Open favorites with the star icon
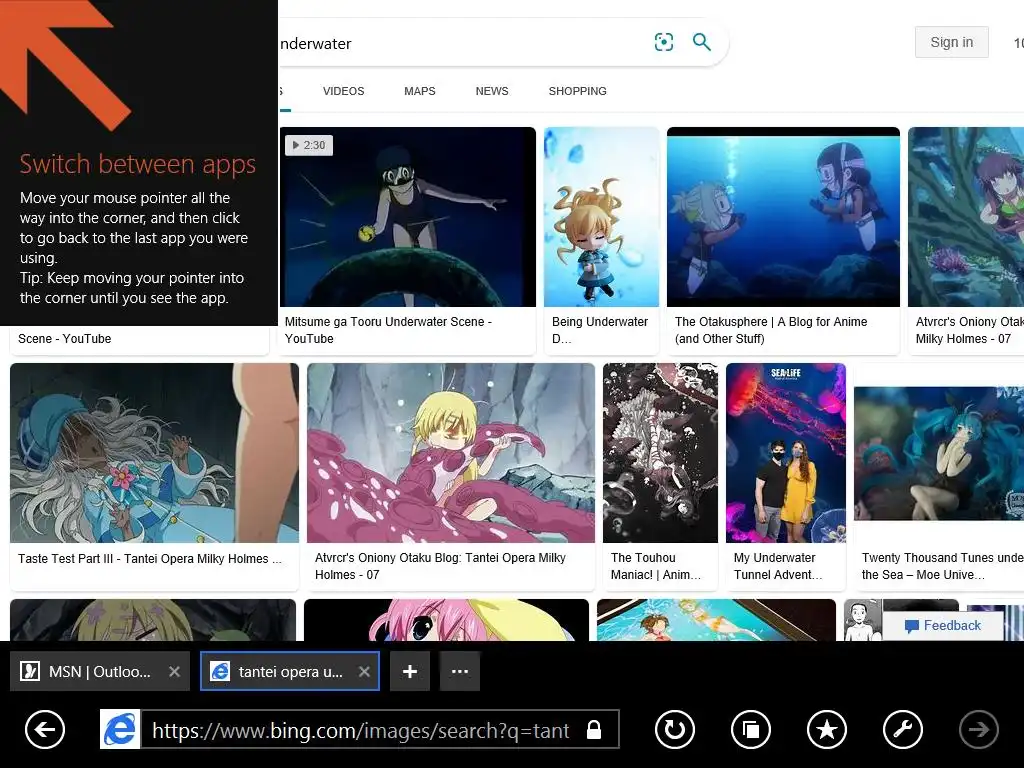 pos(827,729)
